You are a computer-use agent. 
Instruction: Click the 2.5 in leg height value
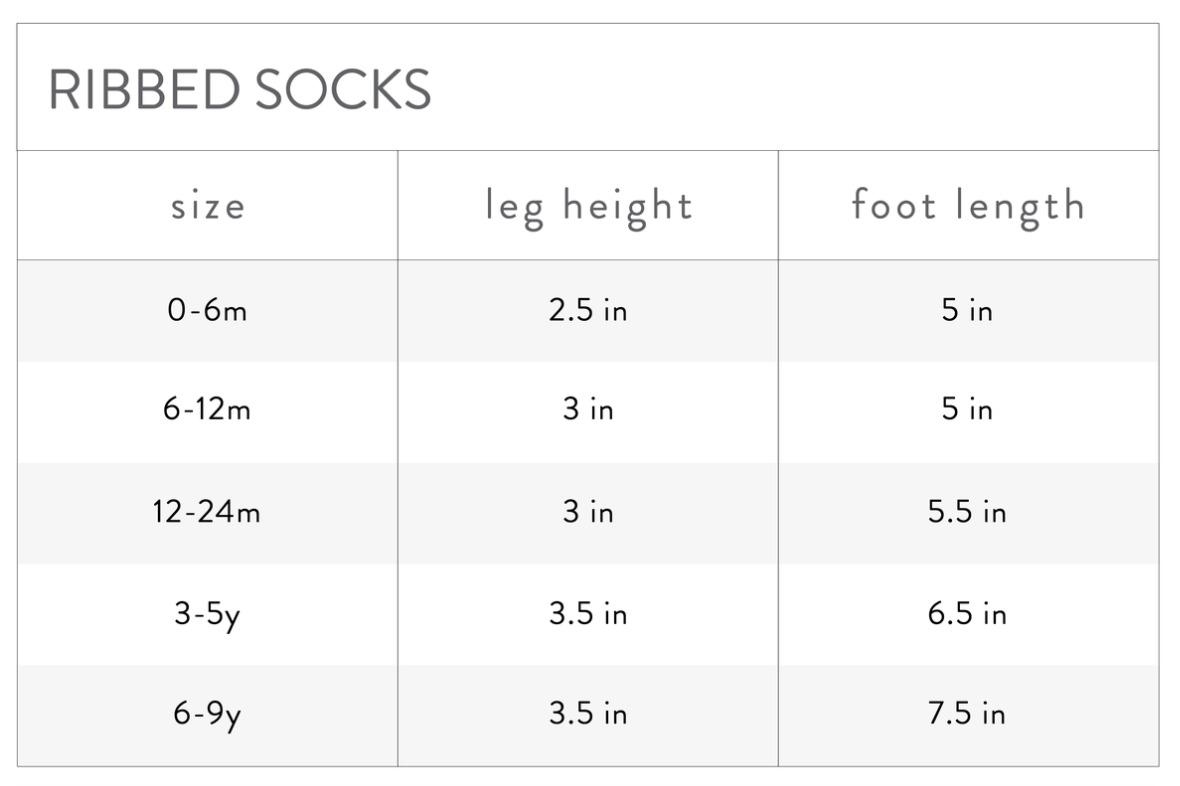(588, 310)
